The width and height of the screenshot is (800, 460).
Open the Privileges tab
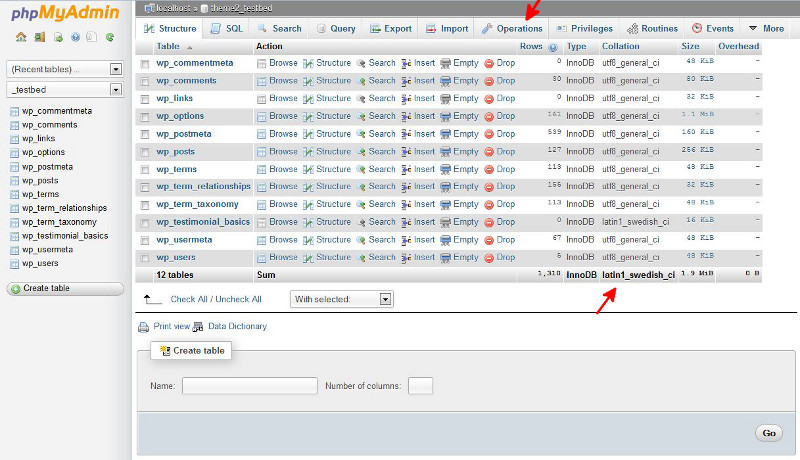click(x=584, y=29)
